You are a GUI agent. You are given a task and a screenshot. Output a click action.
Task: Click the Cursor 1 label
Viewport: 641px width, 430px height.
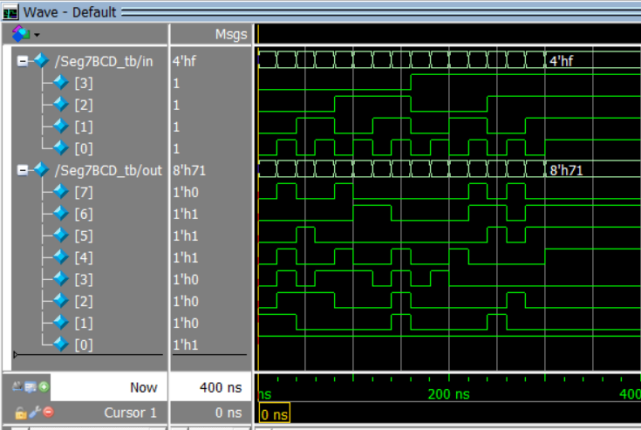click(130, 413)
